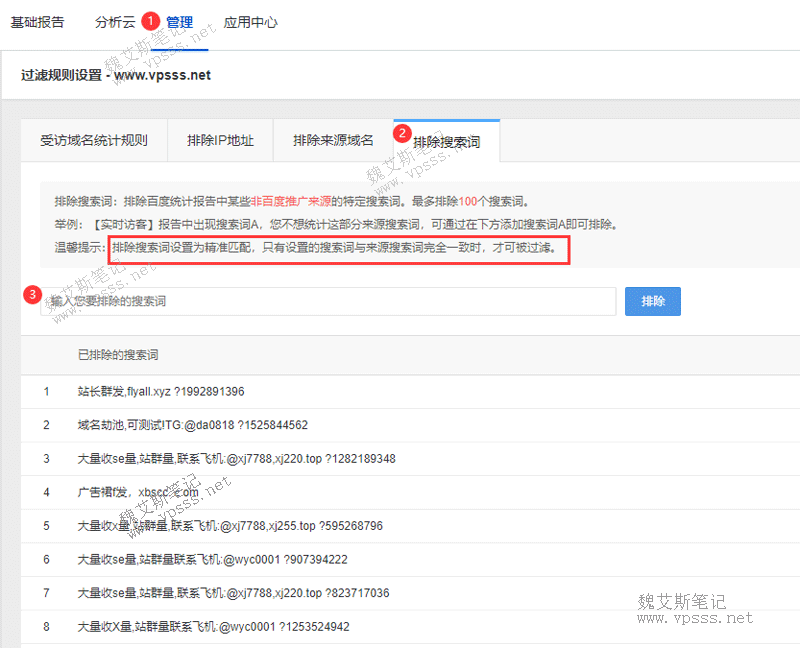This screenshot has width=800, height=648.
Task: Select row 1 entry 站长群发,flyall.xyz
Action: click(161, 391)
